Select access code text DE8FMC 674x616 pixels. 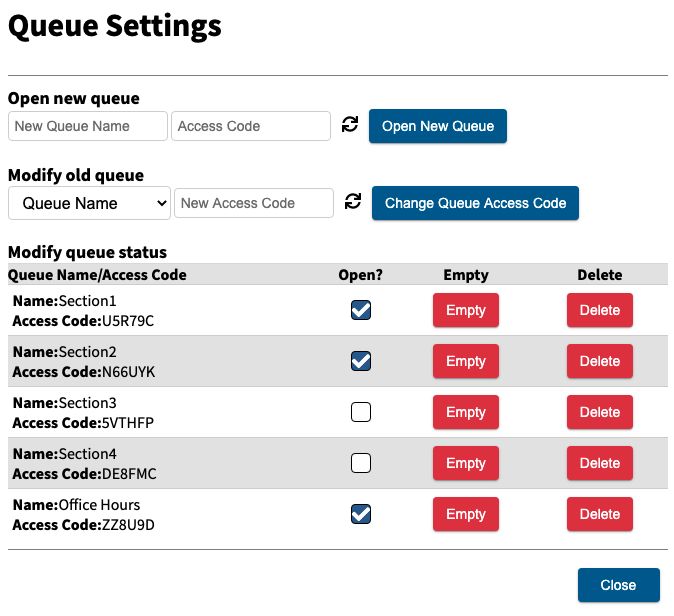coord(129,474)
